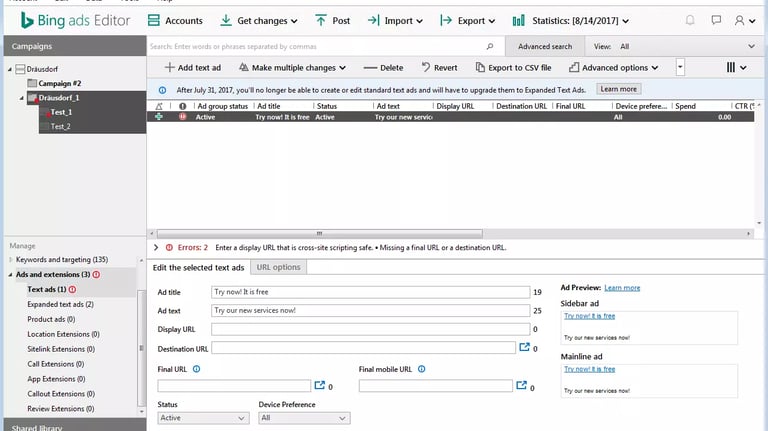The width and height of the screenshot is (768, 431).
Task: Open Final URL external link icon
Action: point(319,385)
